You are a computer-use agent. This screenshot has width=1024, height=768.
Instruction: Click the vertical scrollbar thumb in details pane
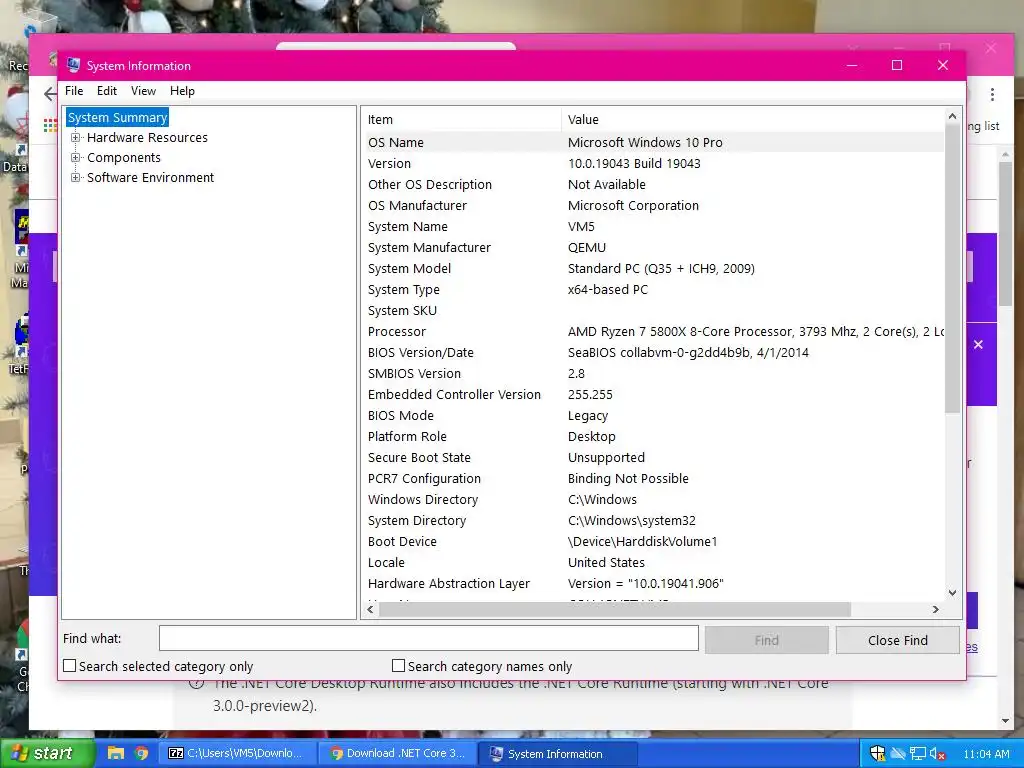[x=952, y=268]
